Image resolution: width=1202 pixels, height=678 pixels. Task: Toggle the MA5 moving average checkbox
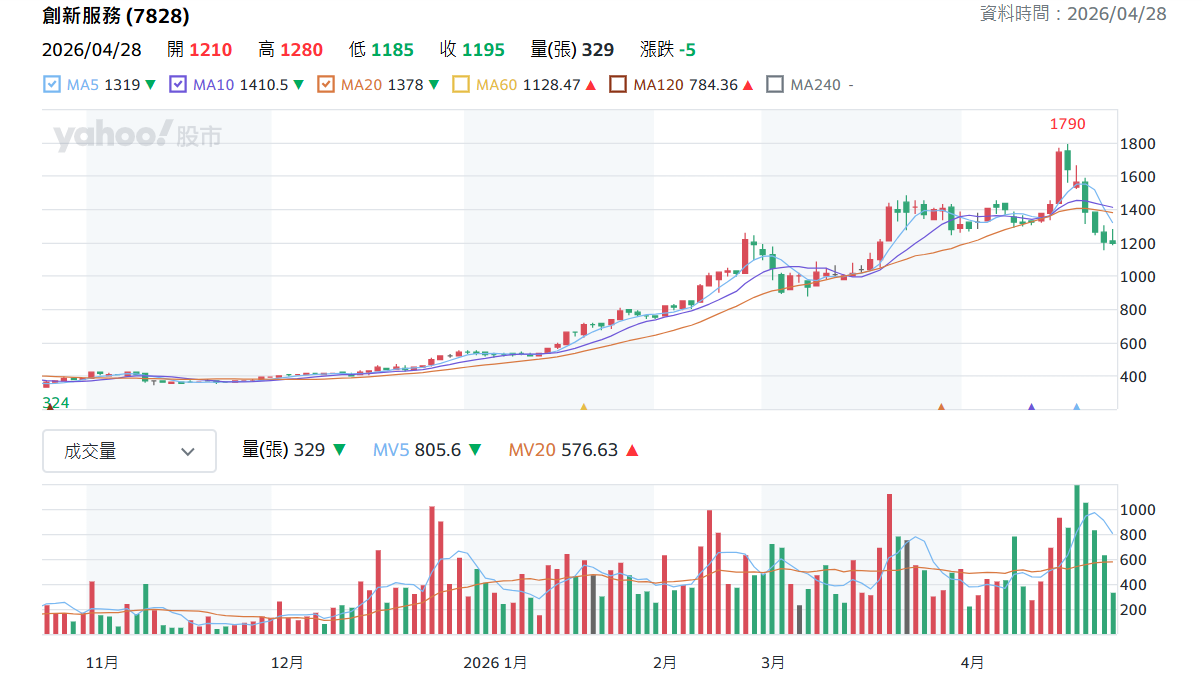[x=52, y=85]
